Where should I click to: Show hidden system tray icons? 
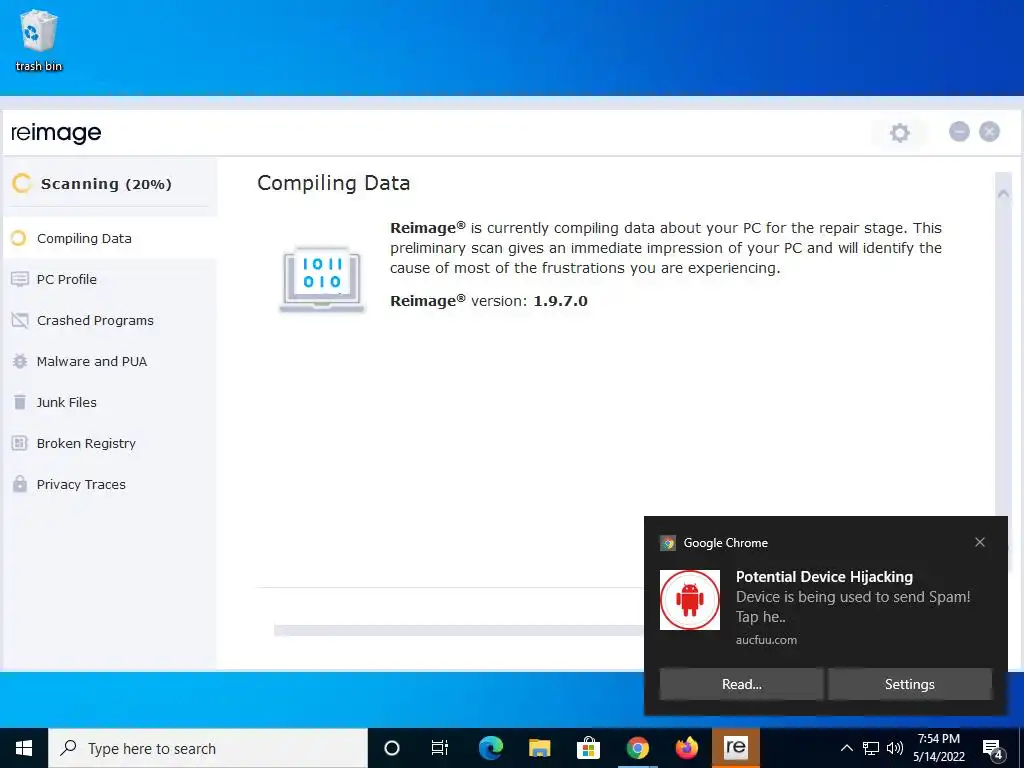coord(846,748)
